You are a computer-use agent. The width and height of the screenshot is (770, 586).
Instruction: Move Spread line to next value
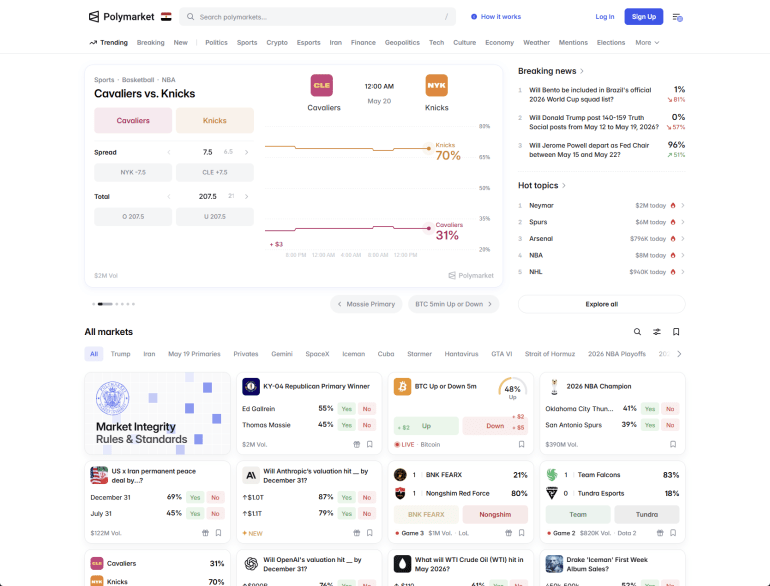tap(247, 152)
